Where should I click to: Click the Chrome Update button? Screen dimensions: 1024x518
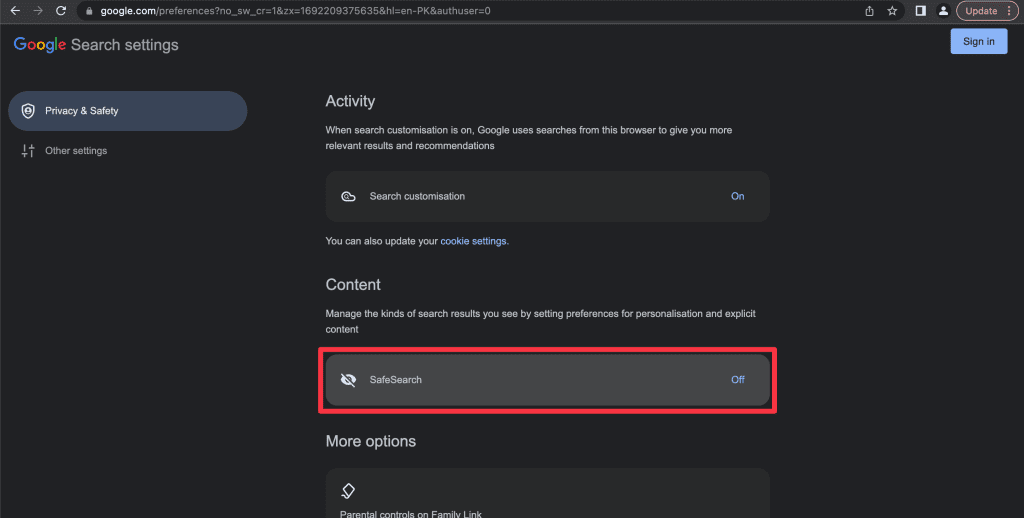(x=980, y=10)
